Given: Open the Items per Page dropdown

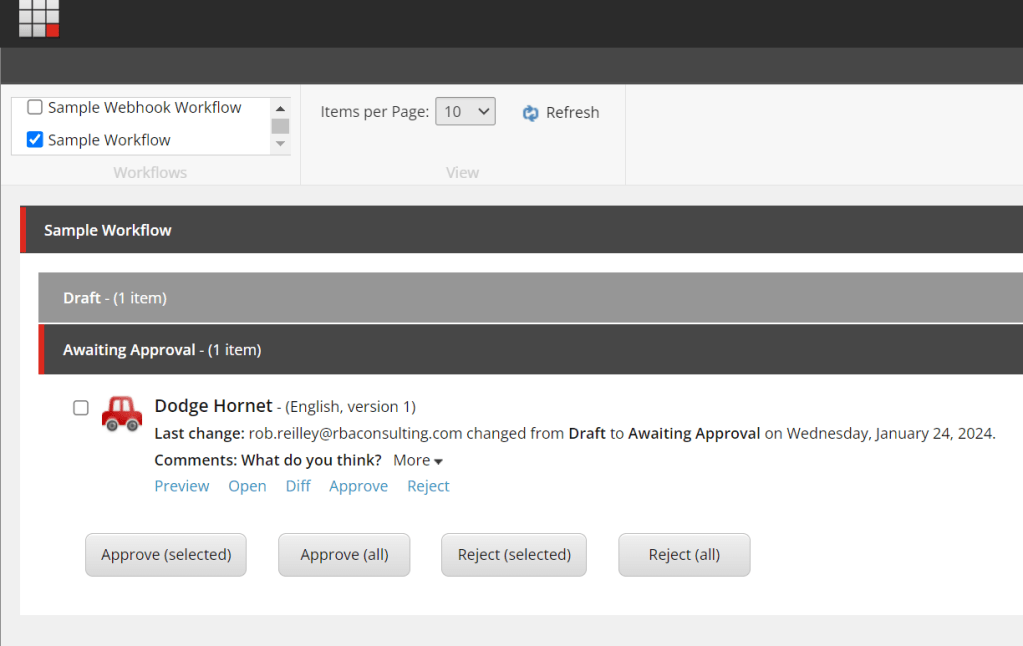Looking at the screenshot, I should pyautogui.click(x=465, y=112).
